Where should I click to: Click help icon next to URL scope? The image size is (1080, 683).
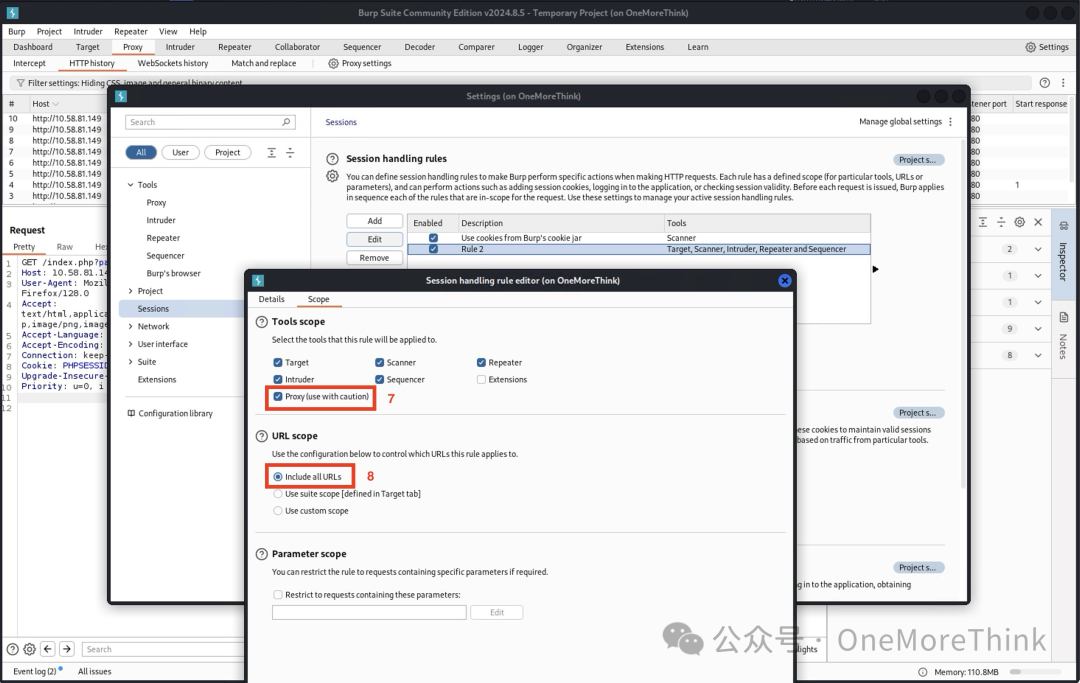pyautogui.click(x=262, y=436)
